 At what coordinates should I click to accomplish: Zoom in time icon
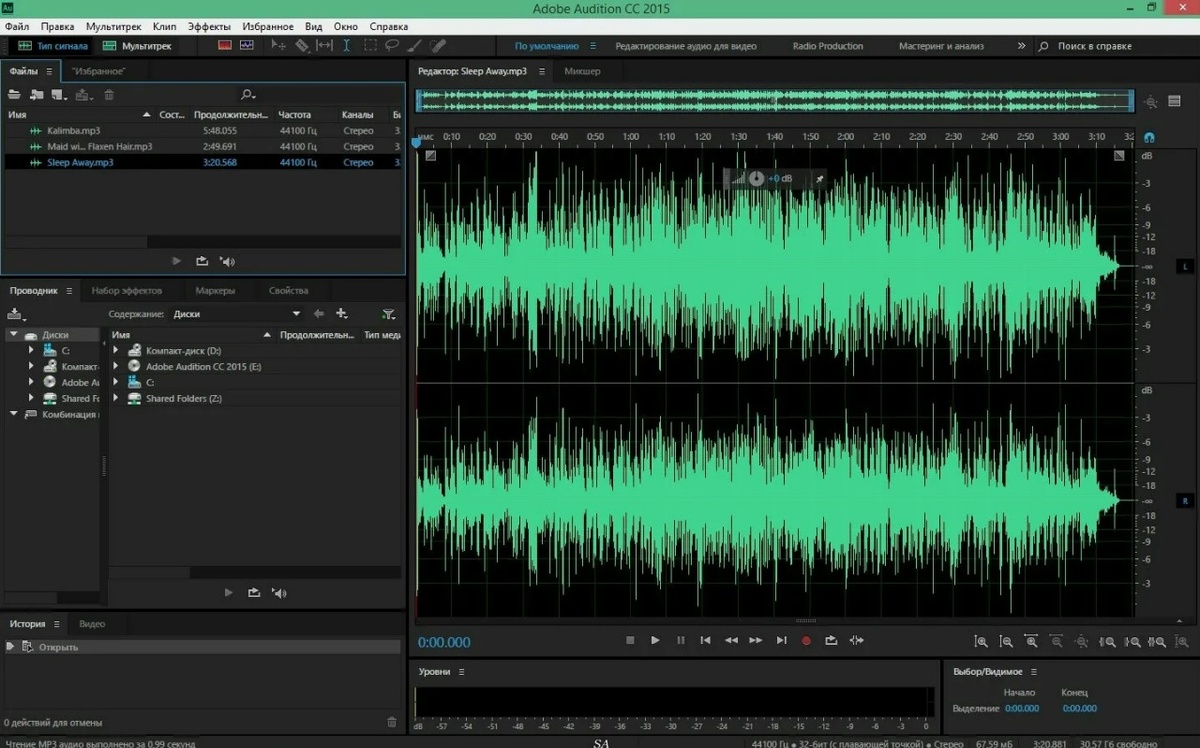(1031, 641)
